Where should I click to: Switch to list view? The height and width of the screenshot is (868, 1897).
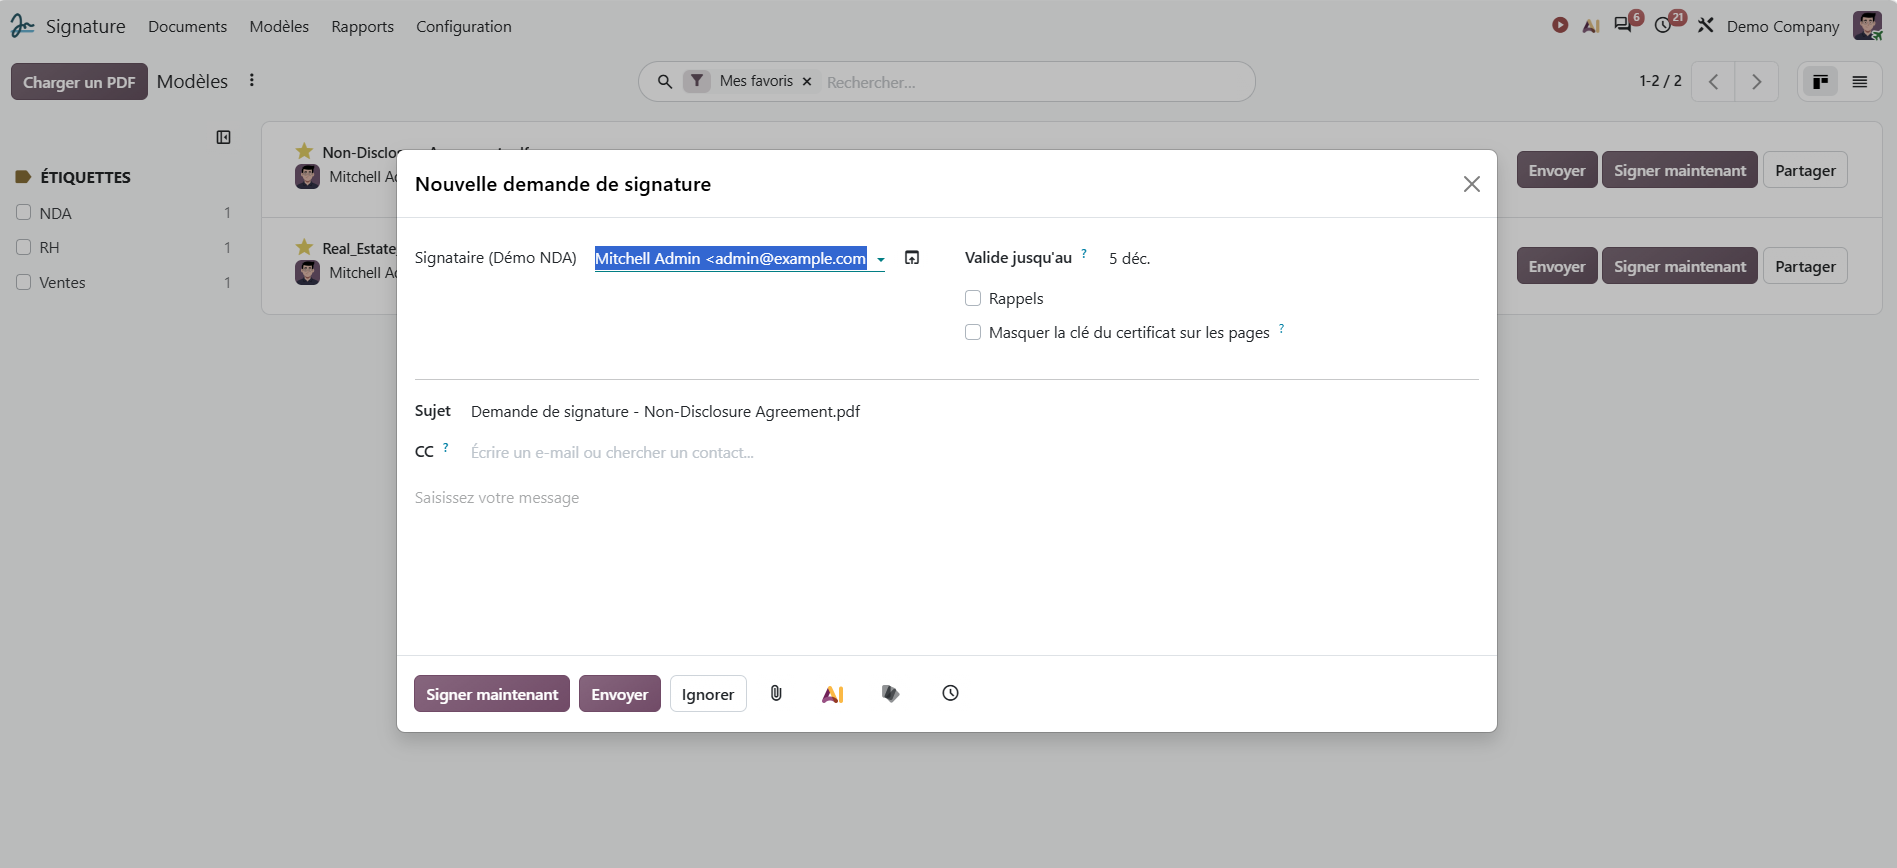1860,82
